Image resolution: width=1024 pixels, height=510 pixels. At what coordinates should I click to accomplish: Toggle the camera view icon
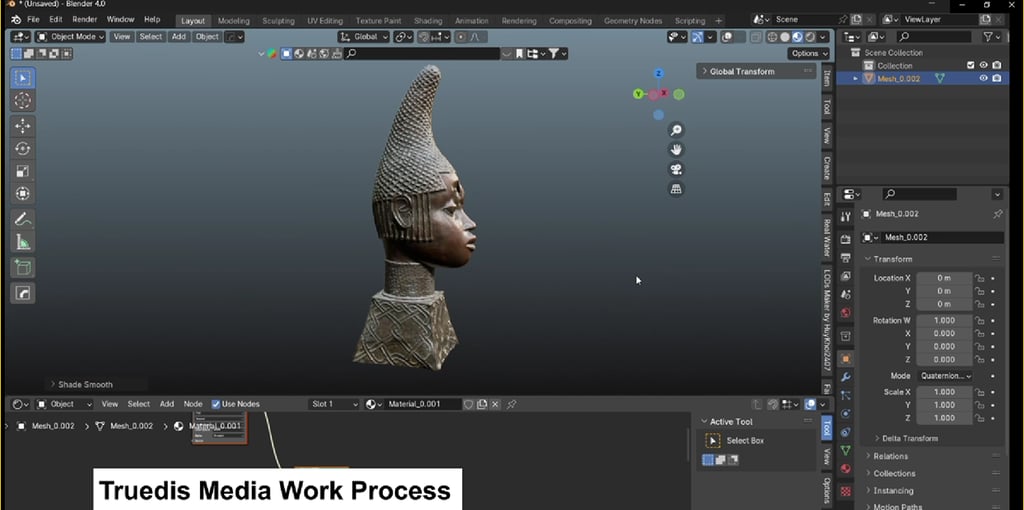(676, 170)
